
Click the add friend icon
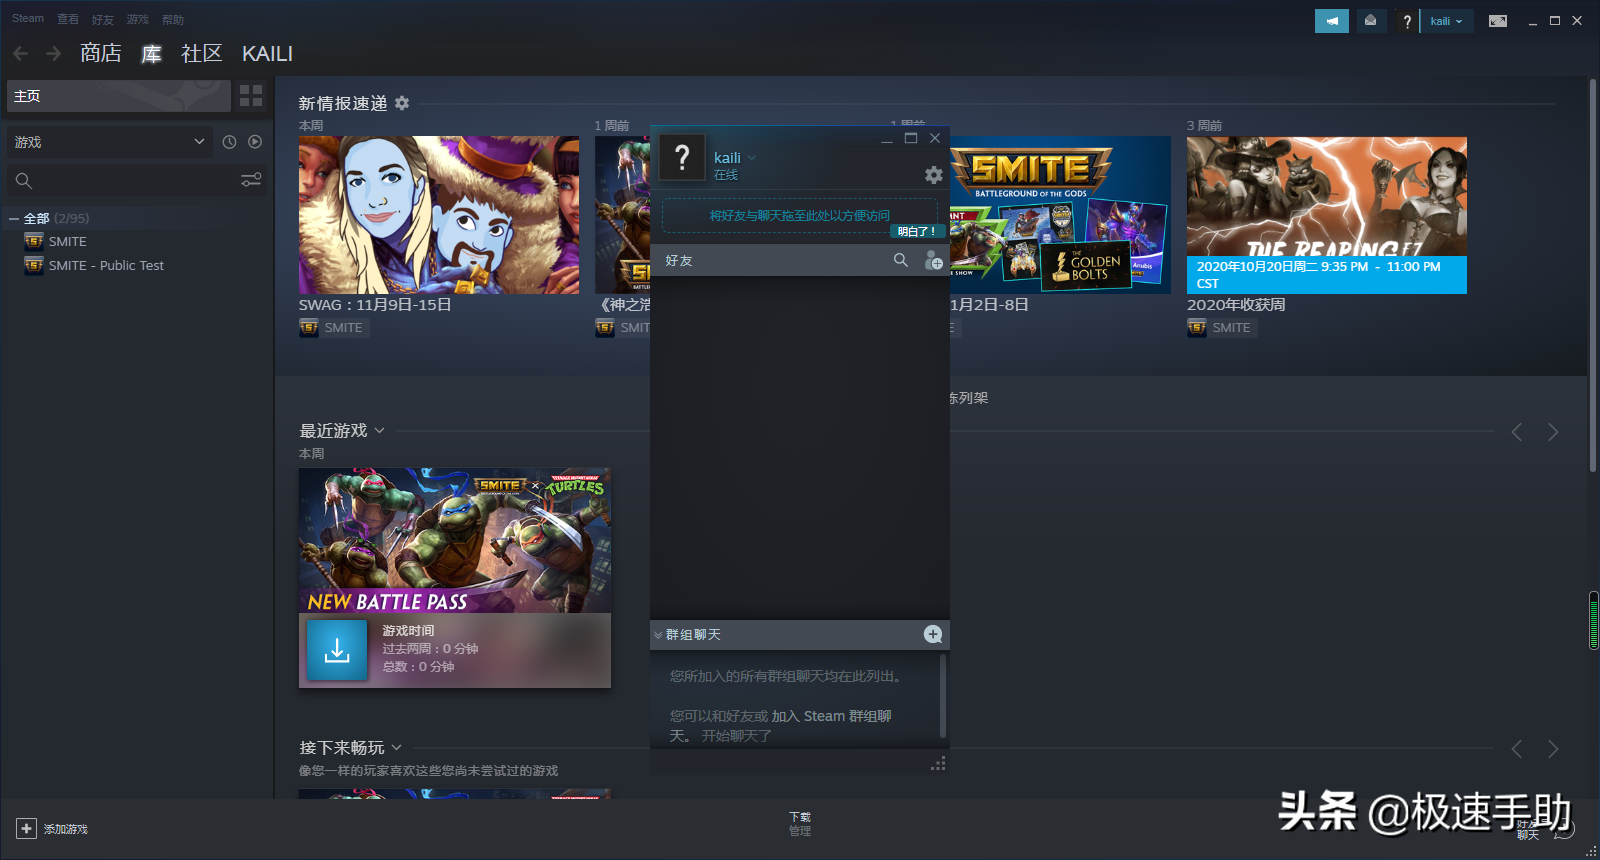coord(933,260)
